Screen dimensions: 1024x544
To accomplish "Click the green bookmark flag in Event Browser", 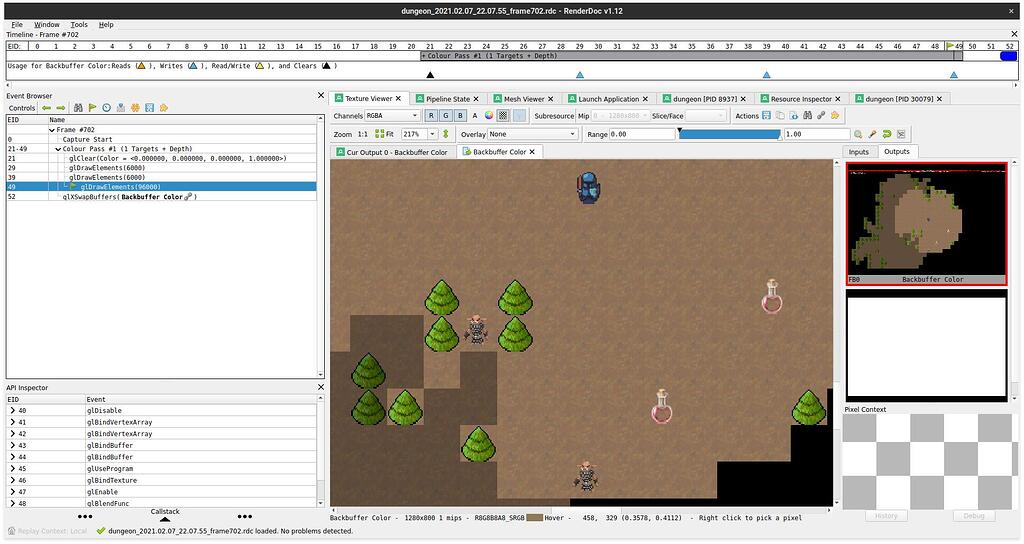I will 92,108.
